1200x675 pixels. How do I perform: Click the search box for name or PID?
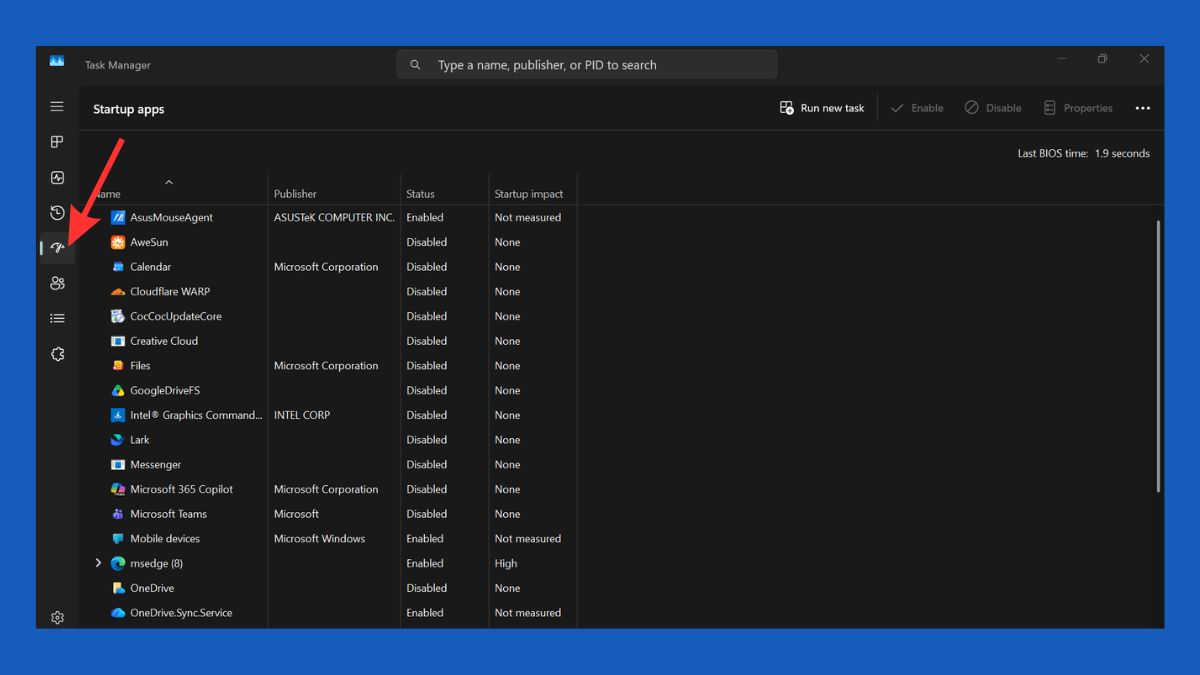[587, 65]
